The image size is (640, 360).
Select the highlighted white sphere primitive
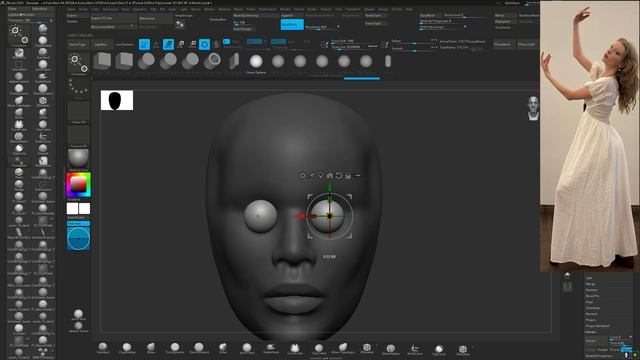(x=256, y=61)
